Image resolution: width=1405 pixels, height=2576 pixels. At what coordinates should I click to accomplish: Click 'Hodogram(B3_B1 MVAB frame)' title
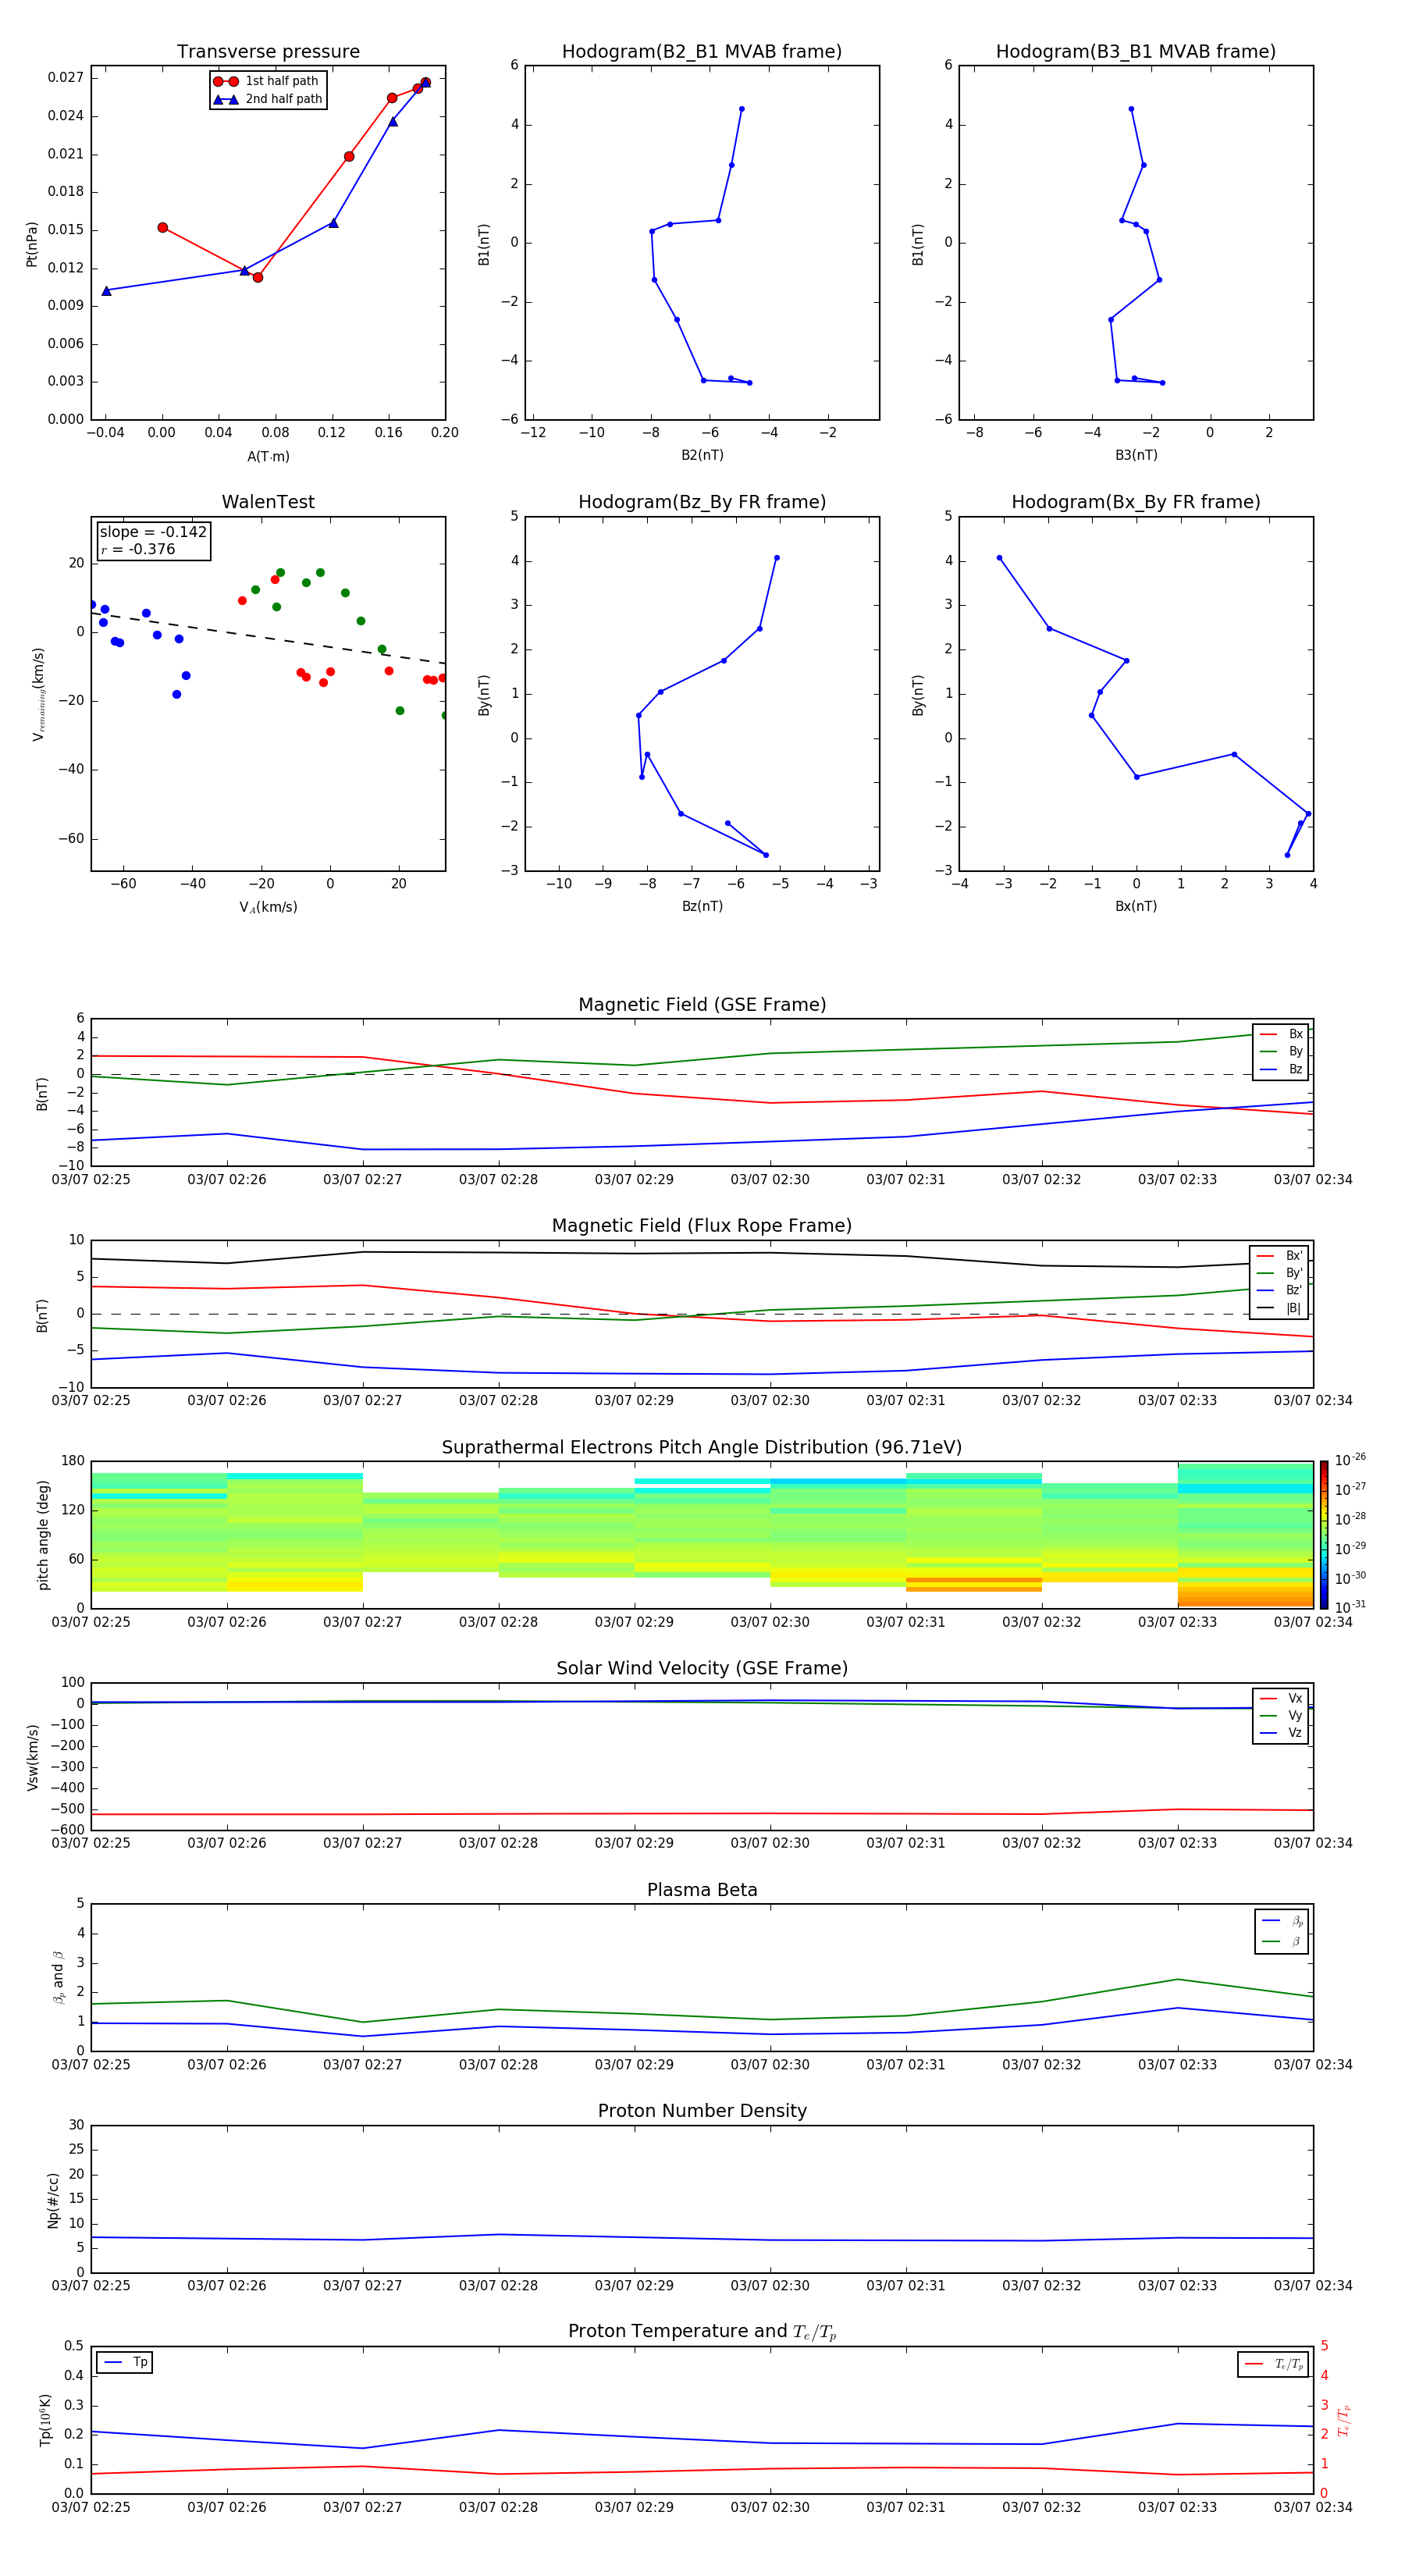pos(1136,51)
